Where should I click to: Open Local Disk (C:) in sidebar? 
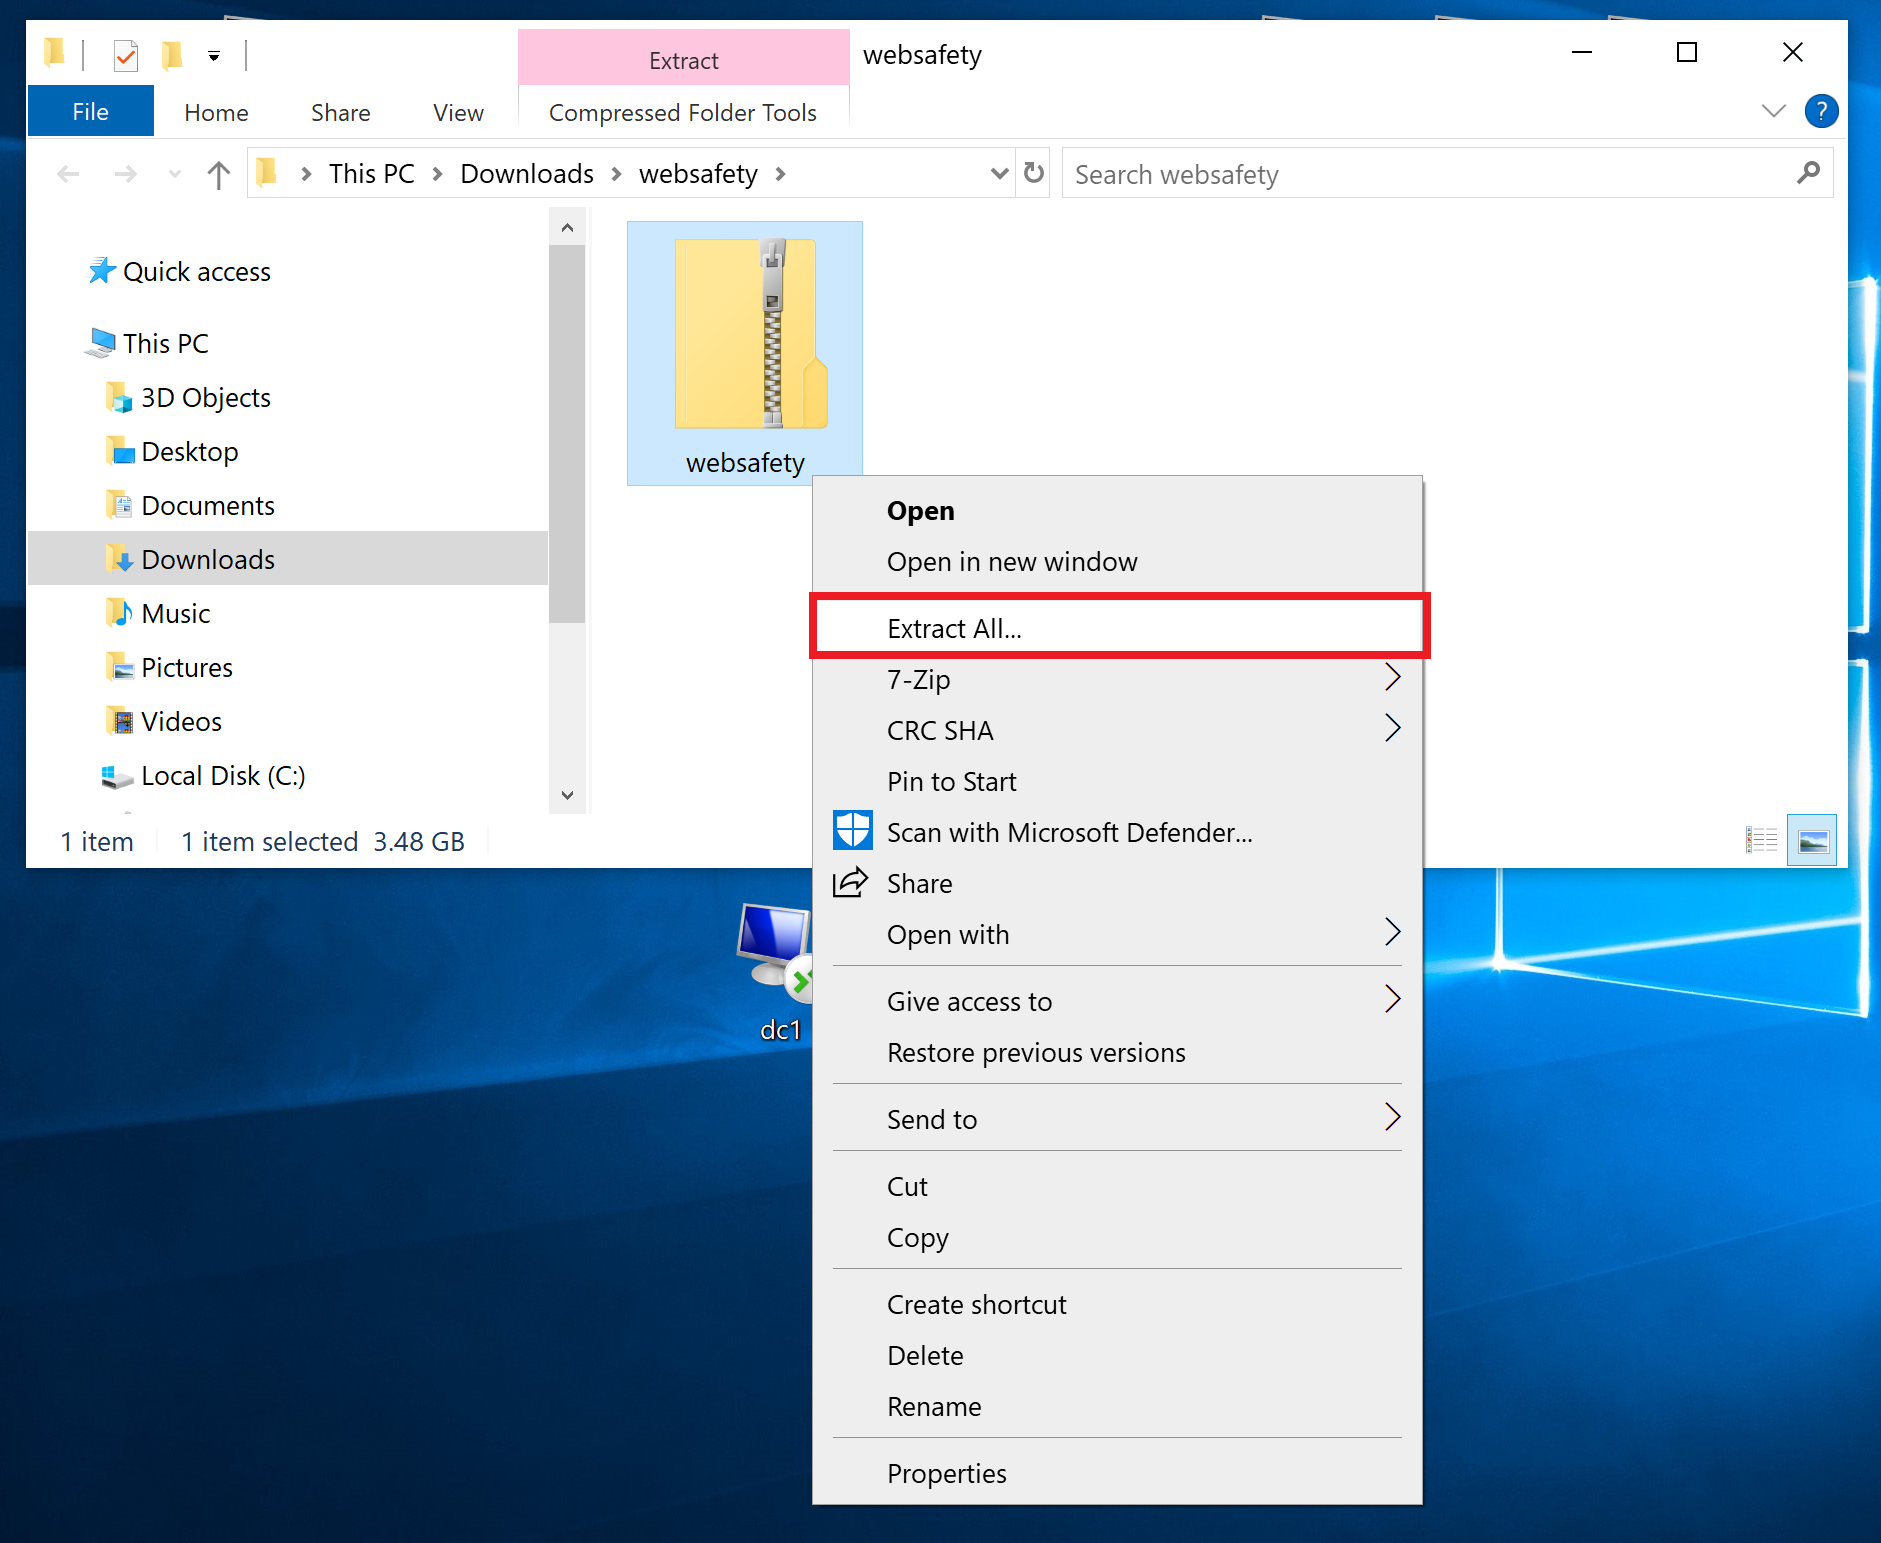click(222, 775)
